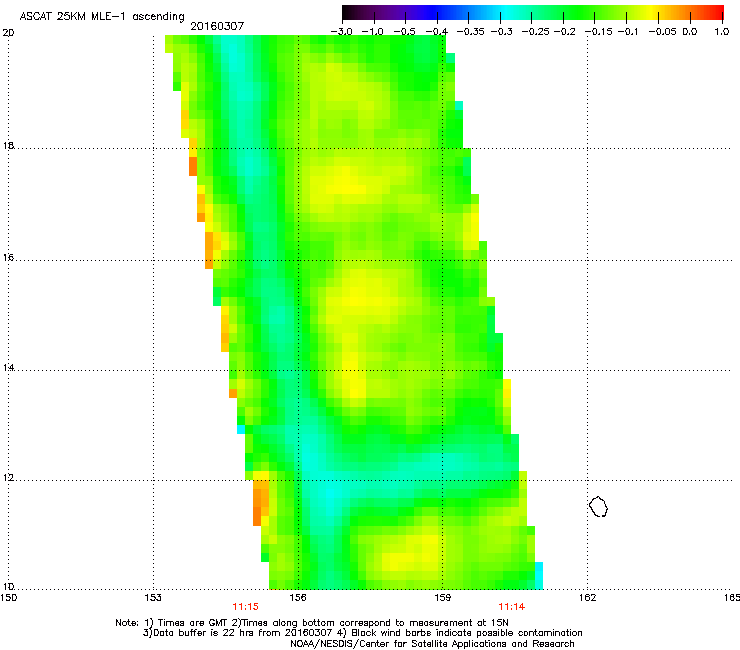
Task: Click the -0.1 color scale label
Action: tap(628, 32)
